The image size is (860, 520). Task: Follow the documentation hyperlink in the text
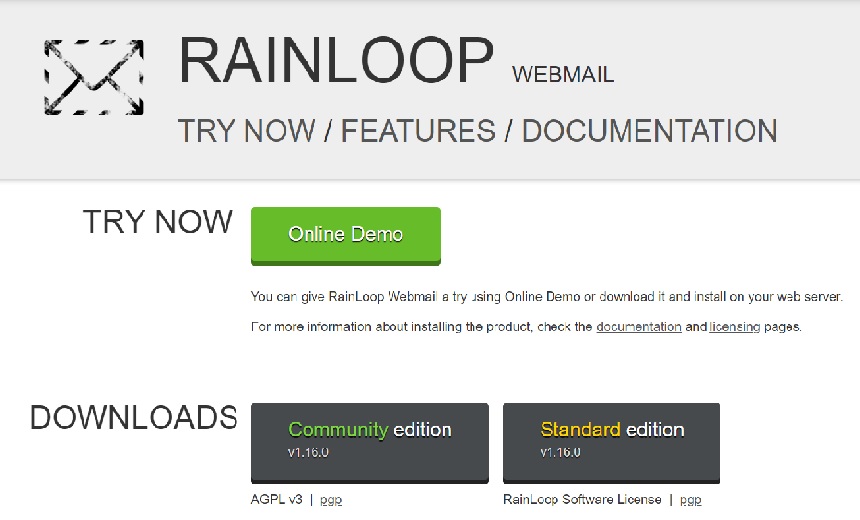(638, 327)
